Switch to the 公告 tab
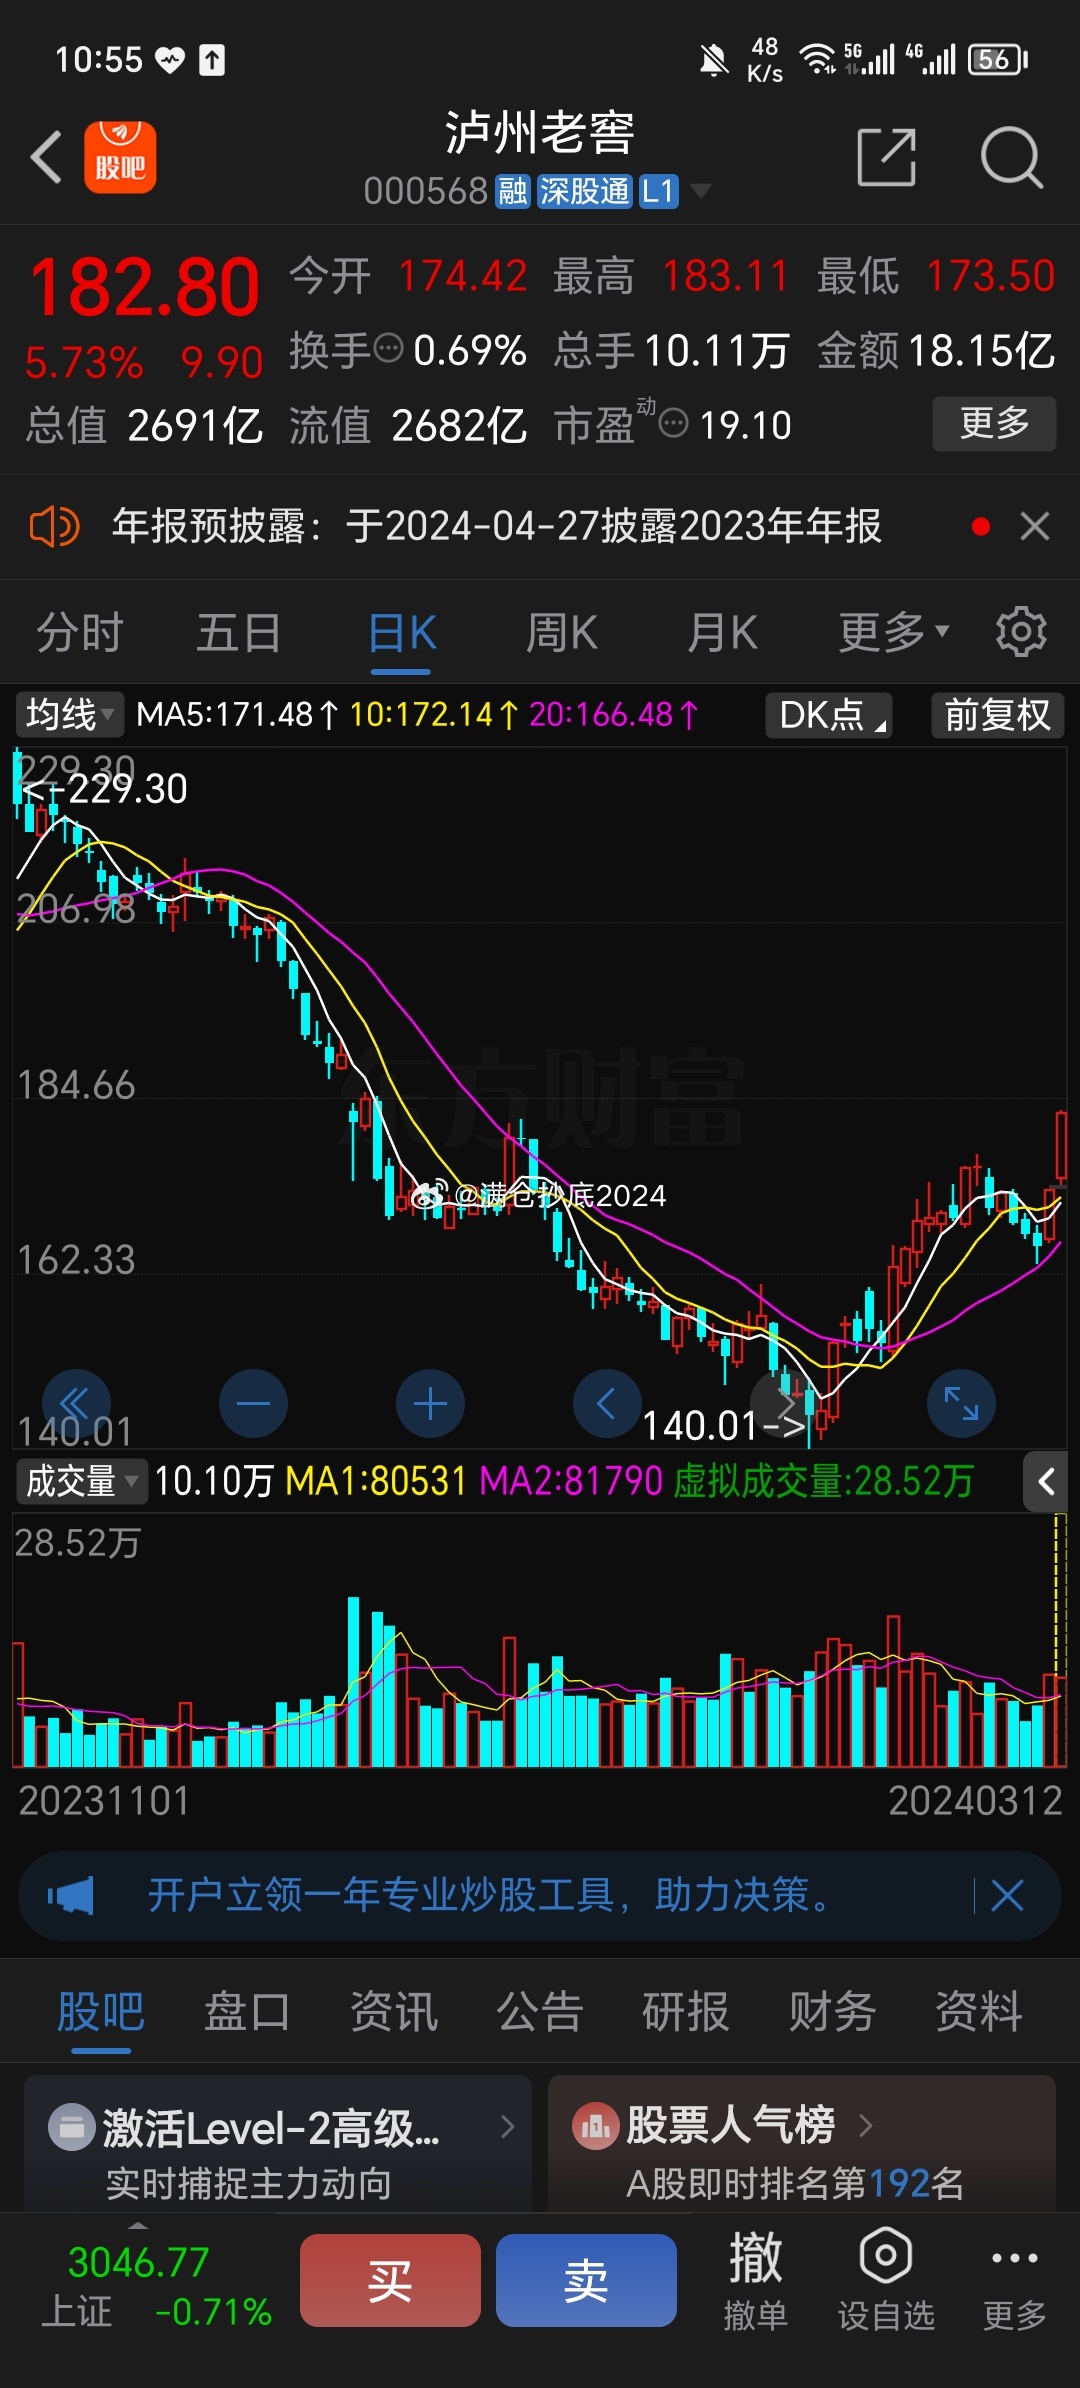1080x2388 pixels. 540,2012
